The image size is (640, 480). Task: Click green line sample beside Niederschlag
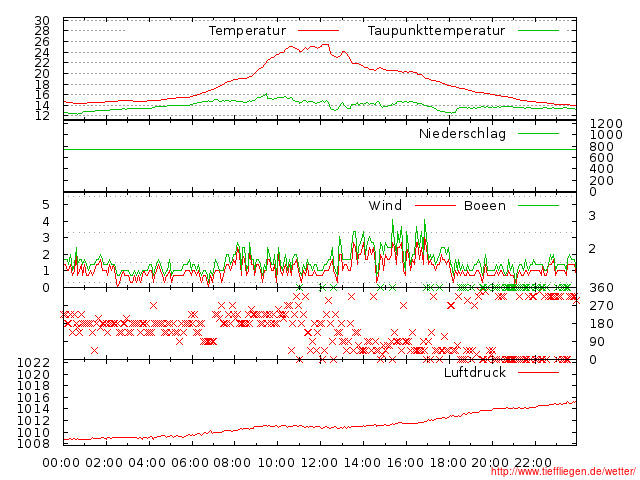[x=538, y=133]
